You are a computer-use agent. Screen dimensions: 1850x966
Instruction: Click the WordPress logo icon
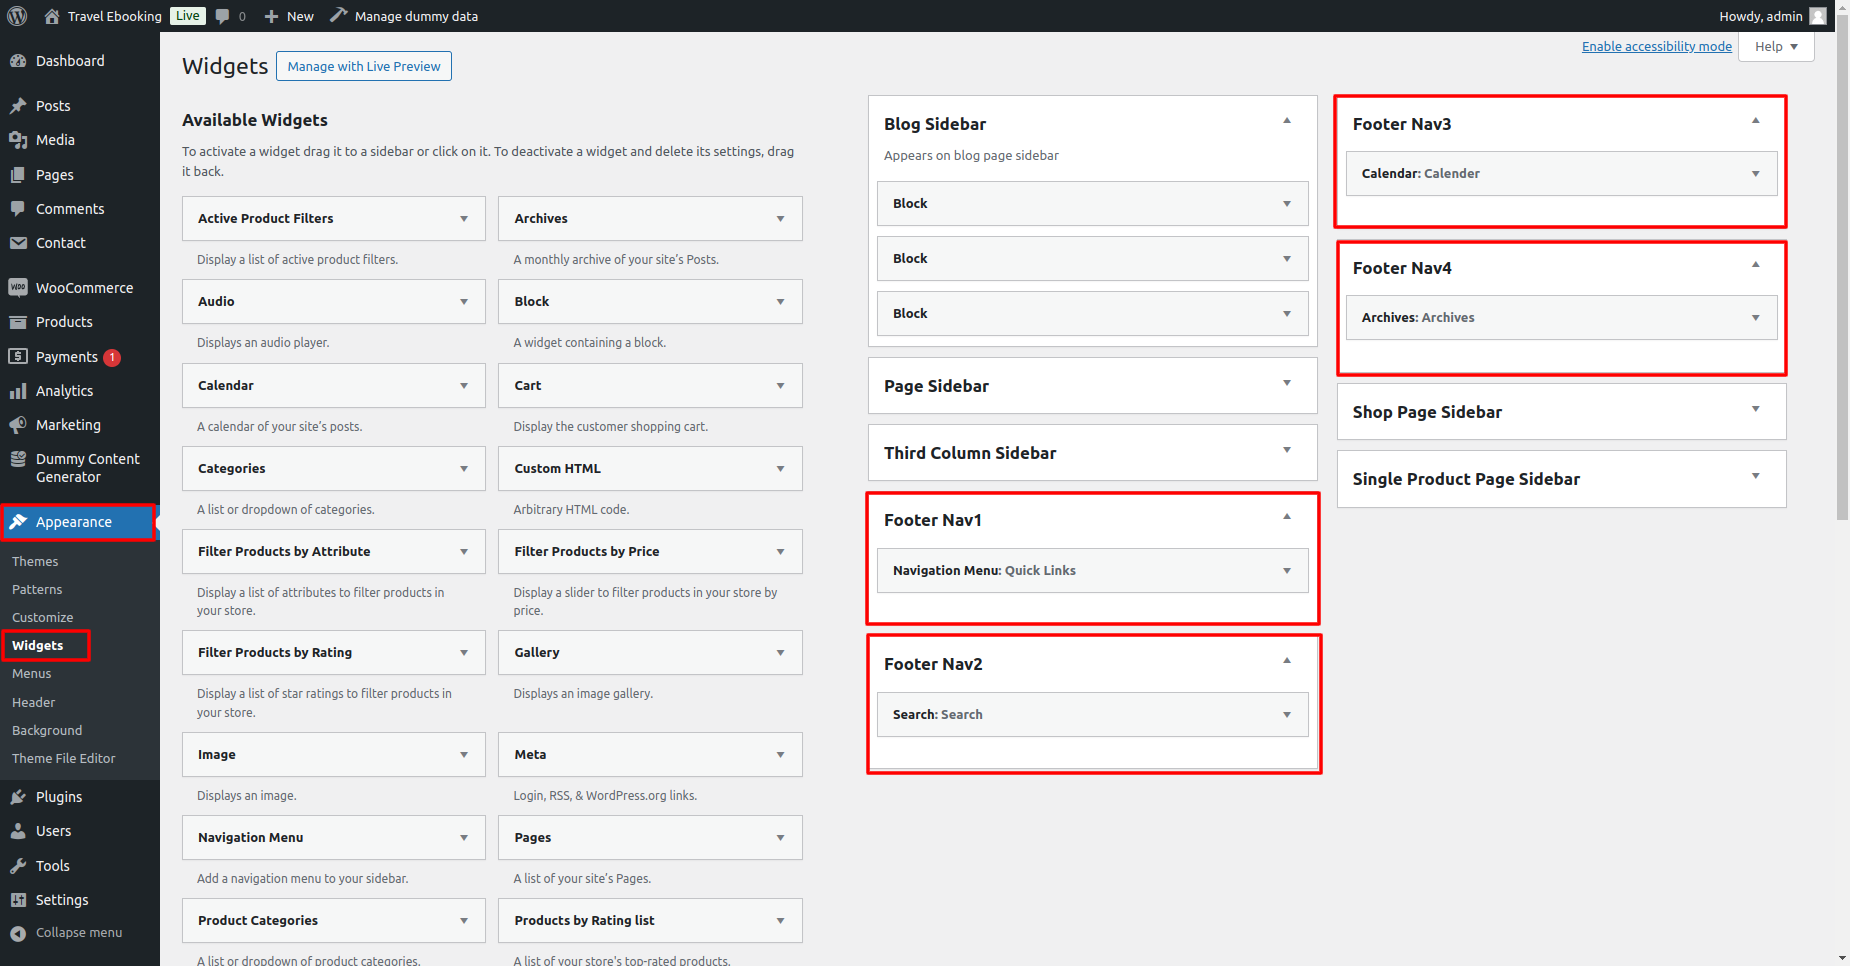coord(17,16)
